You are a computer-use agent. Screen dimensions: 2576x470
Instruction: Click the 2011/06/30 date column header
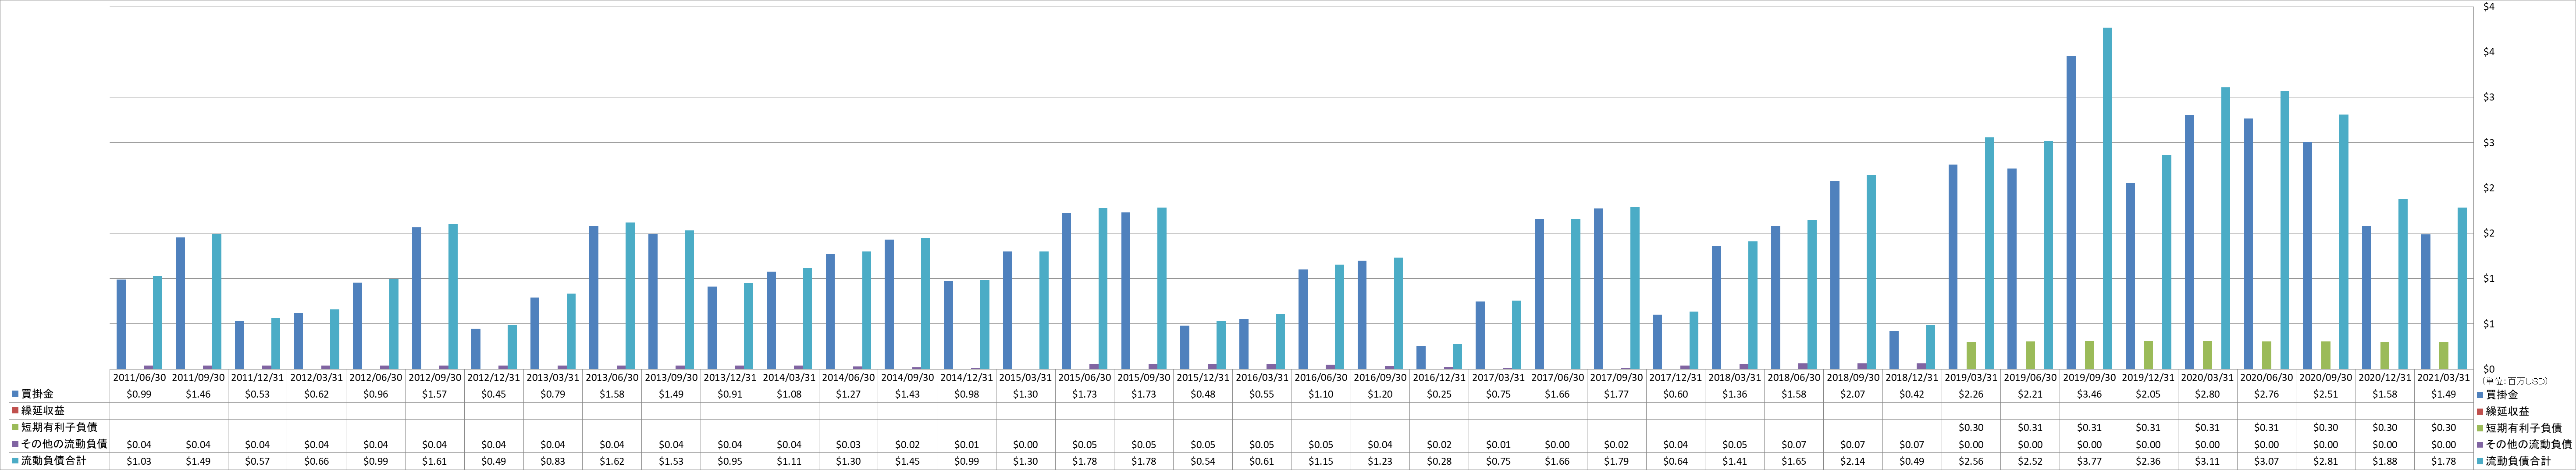click(x=139, y=378)
